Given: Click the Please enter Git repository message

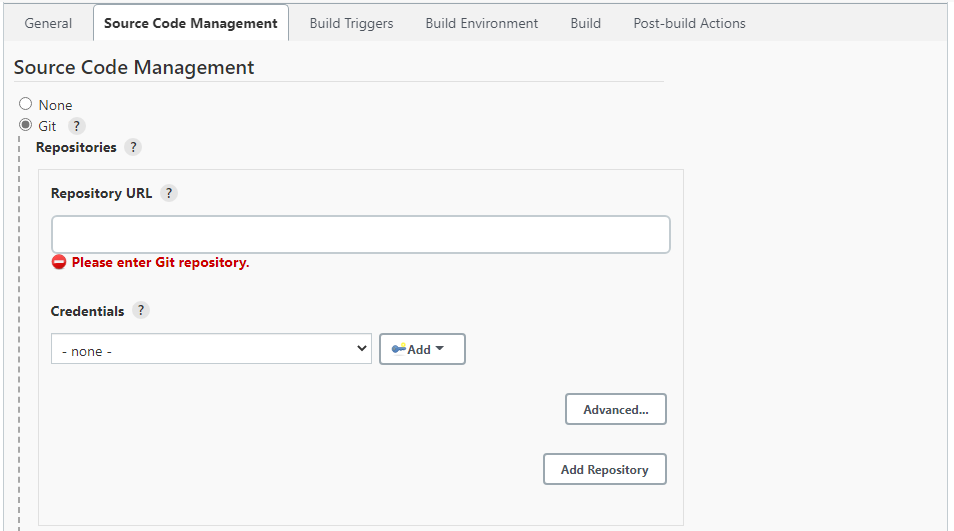Looking at the screenshot, I should [160, 262].
